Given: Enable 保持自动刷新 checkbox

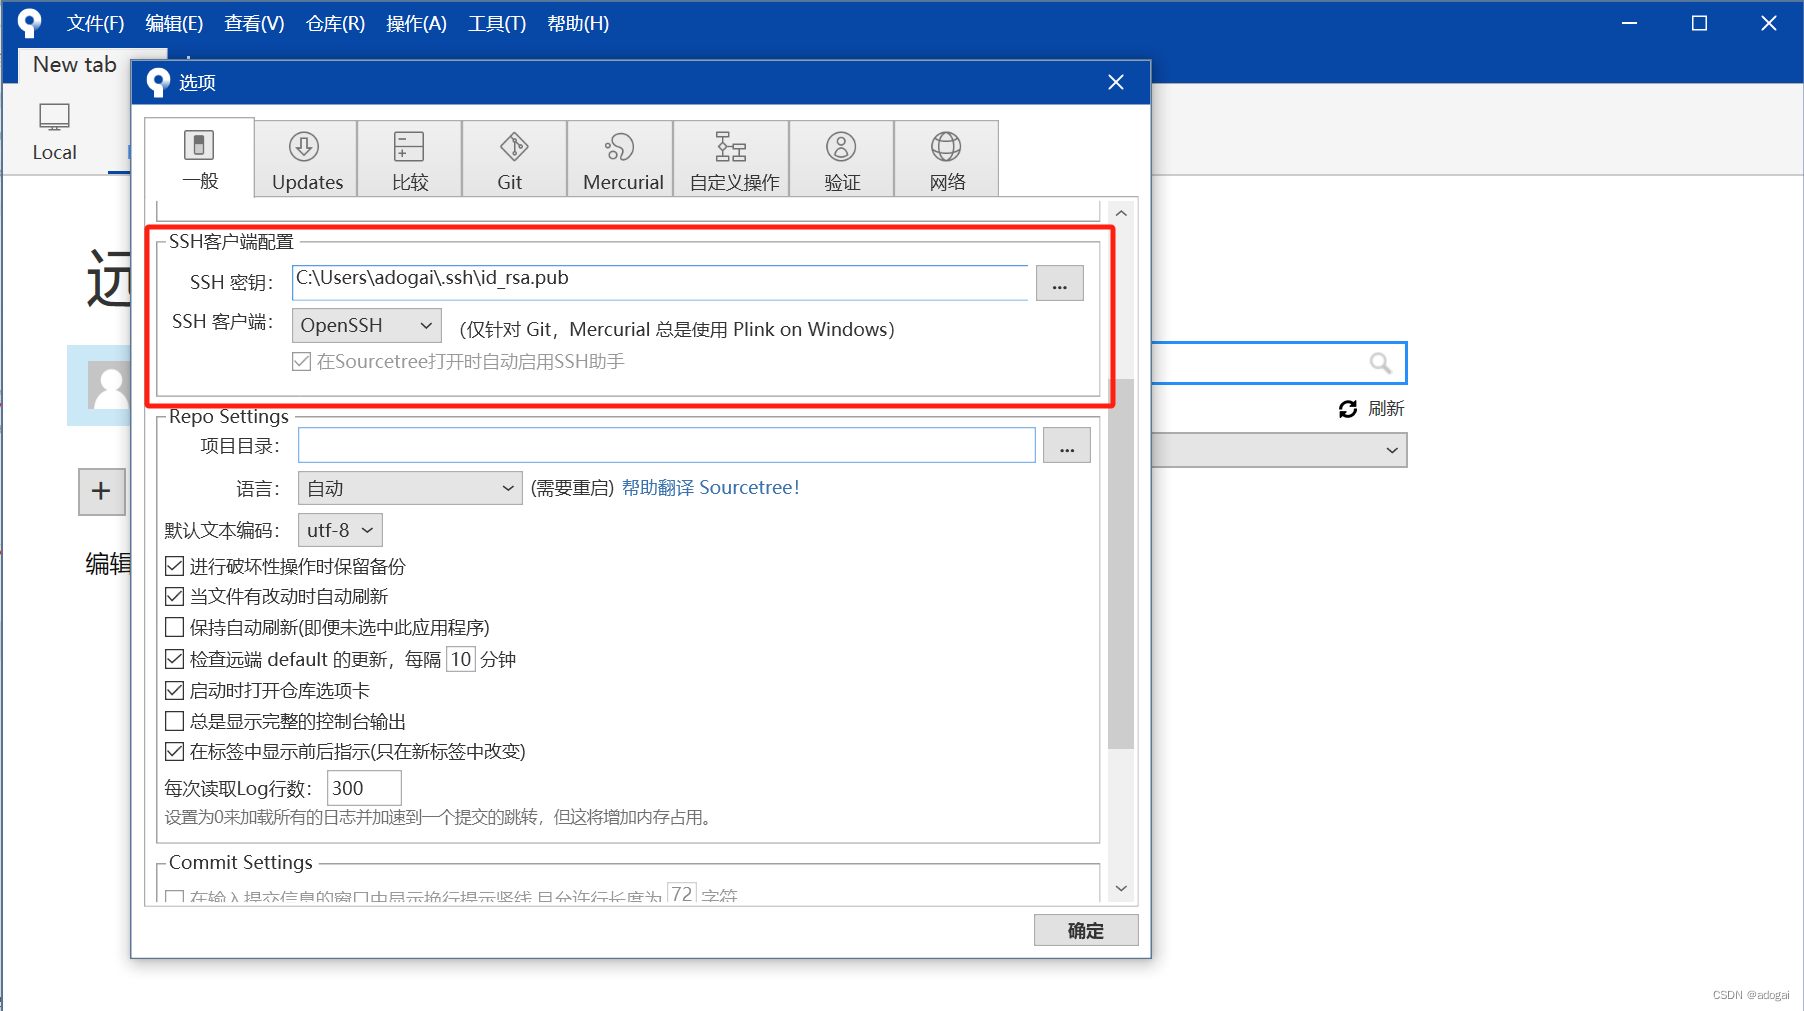Looking at the screenshot, I should 174,627.
